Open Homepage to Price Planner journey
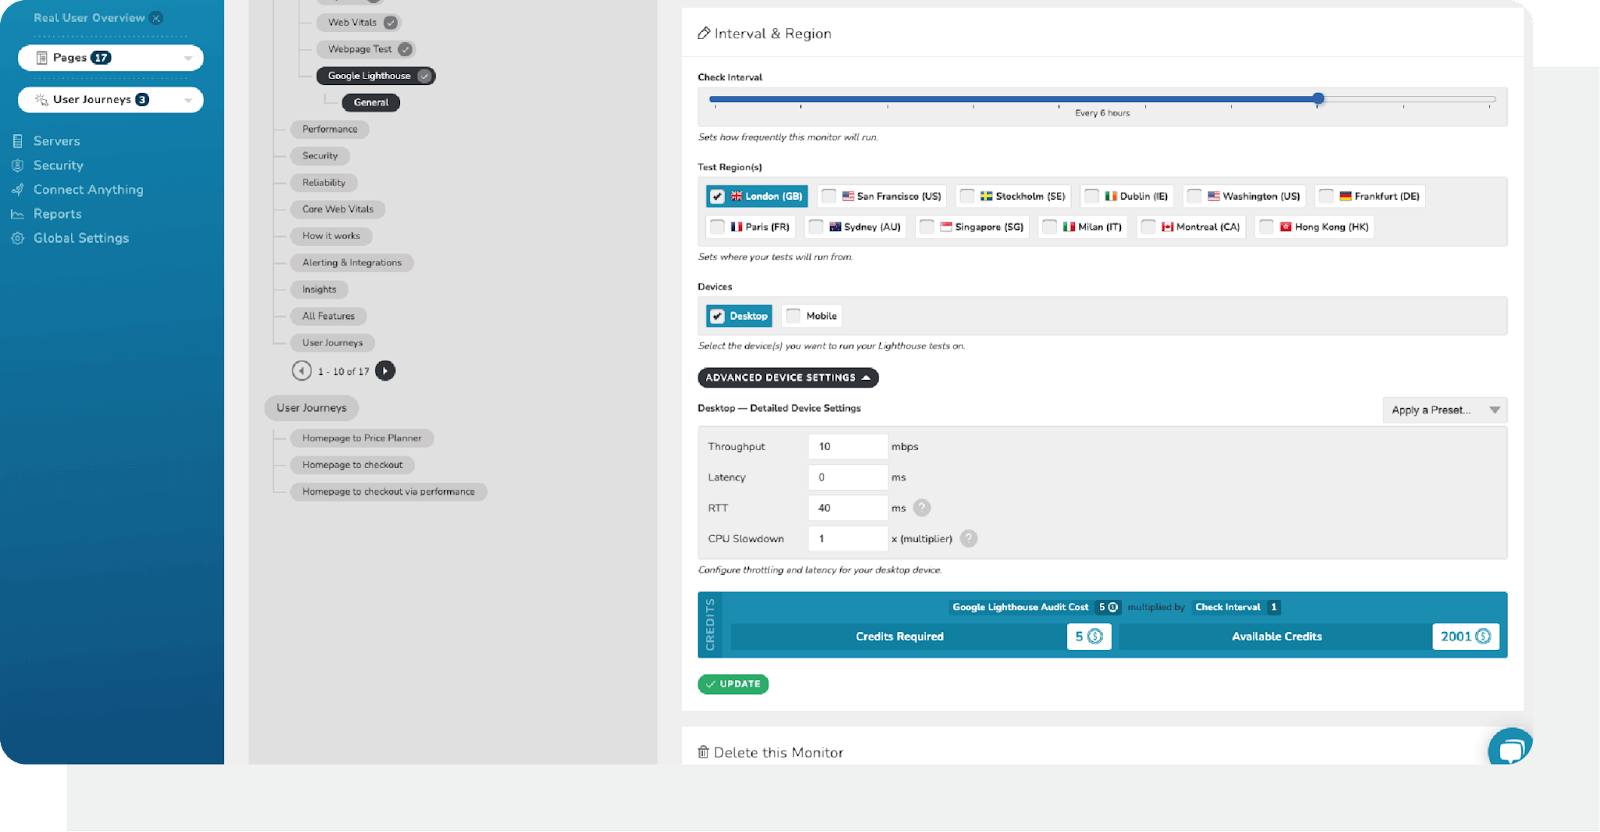 point(362,438)
